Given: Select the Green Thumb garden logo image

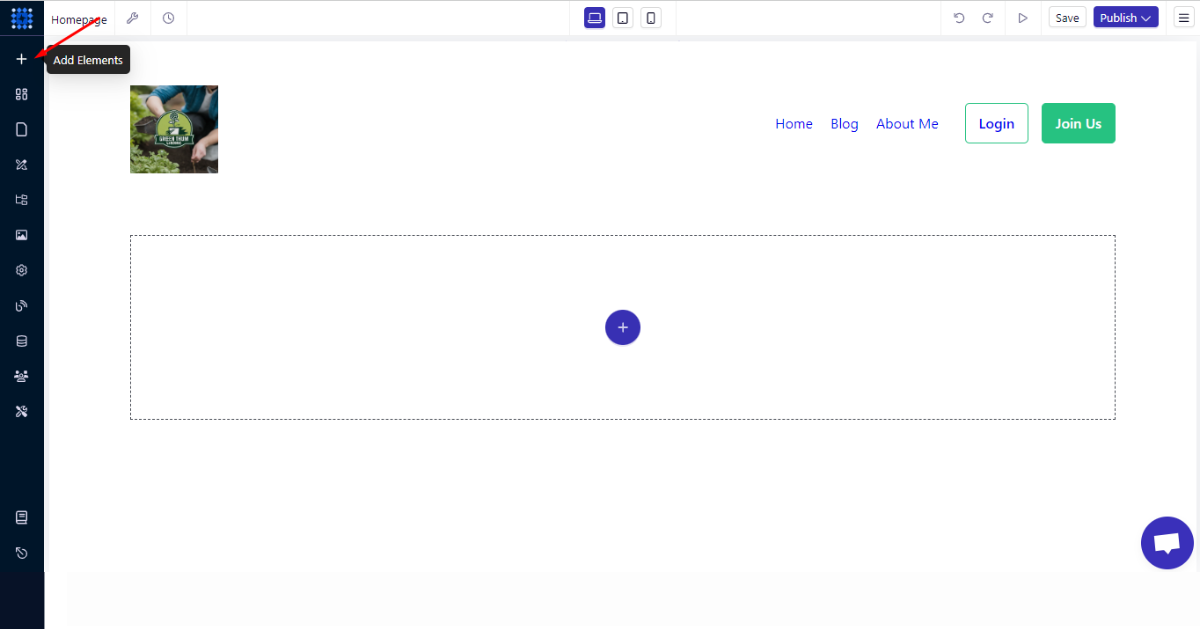Looking at the screenshot, I should pyautogui.click(x=174, y=129).
